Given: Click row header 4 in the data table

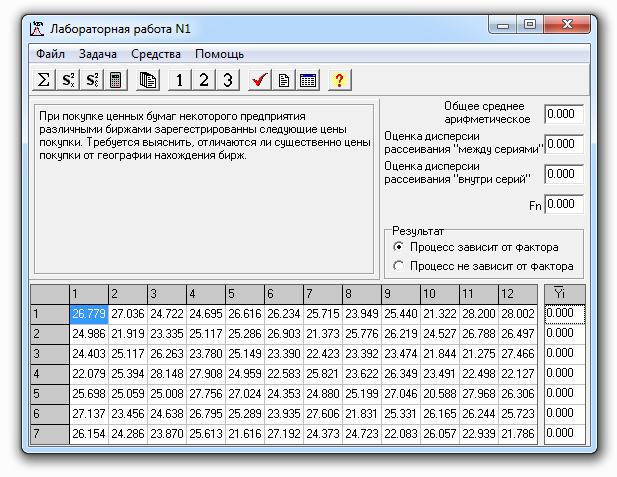Looking at the screenshot, I should (50, 374).
